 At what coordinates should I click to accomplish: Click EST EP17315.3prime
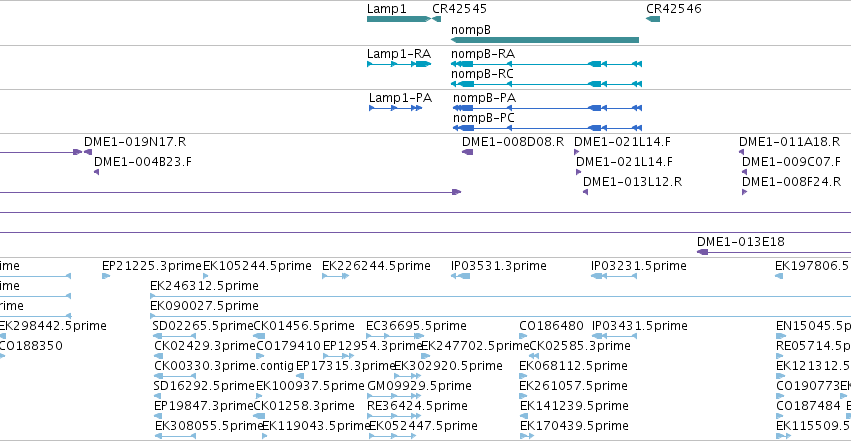[x=300, y=376]
